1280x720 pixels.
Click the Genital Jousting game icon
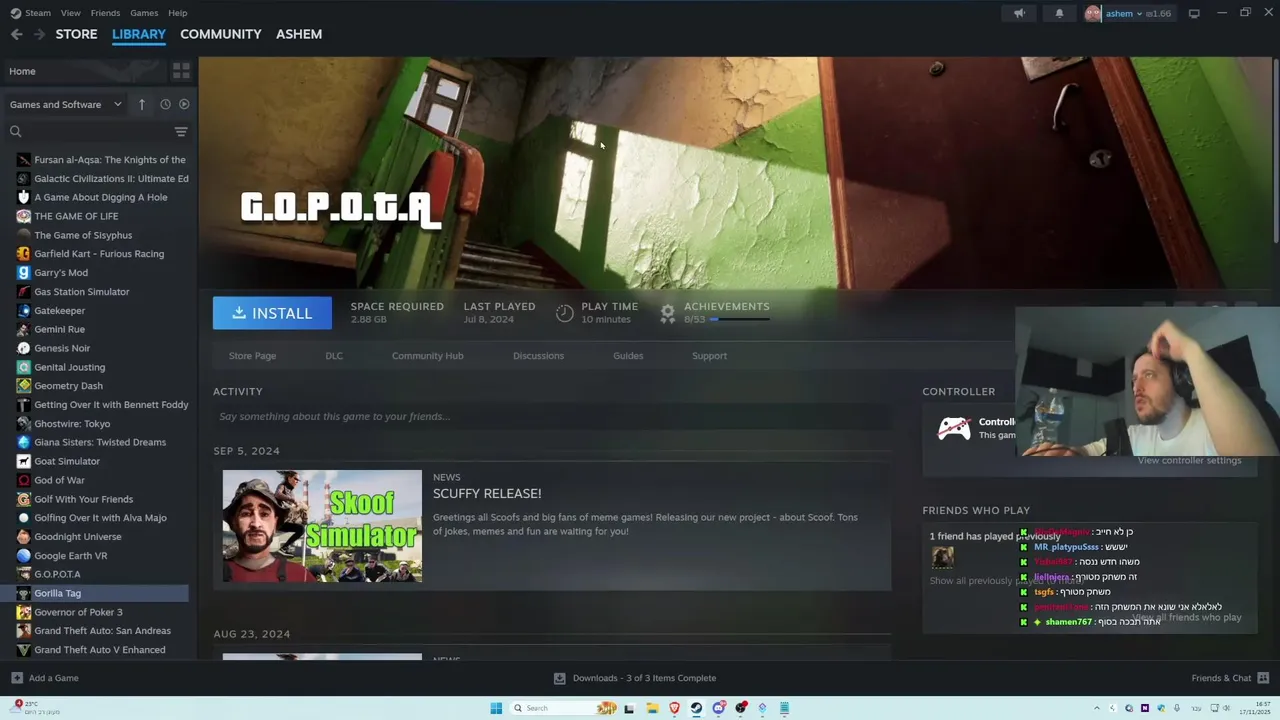[x=24, y=367]
